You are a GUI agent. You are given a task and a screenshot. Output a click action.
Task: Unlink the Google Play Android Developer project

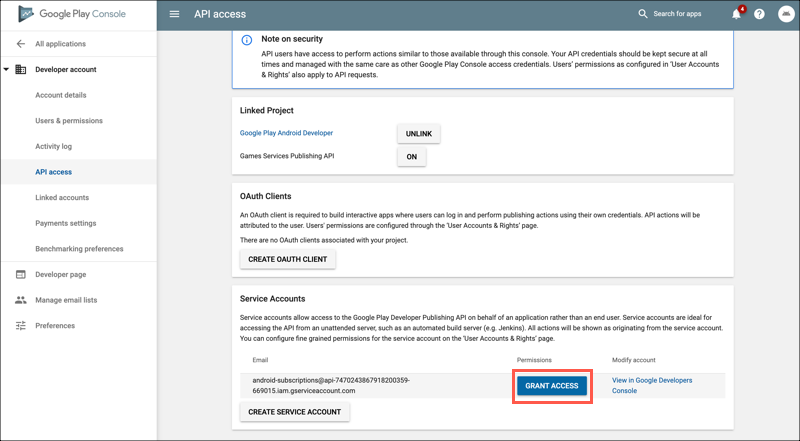(x=418, y=133)
